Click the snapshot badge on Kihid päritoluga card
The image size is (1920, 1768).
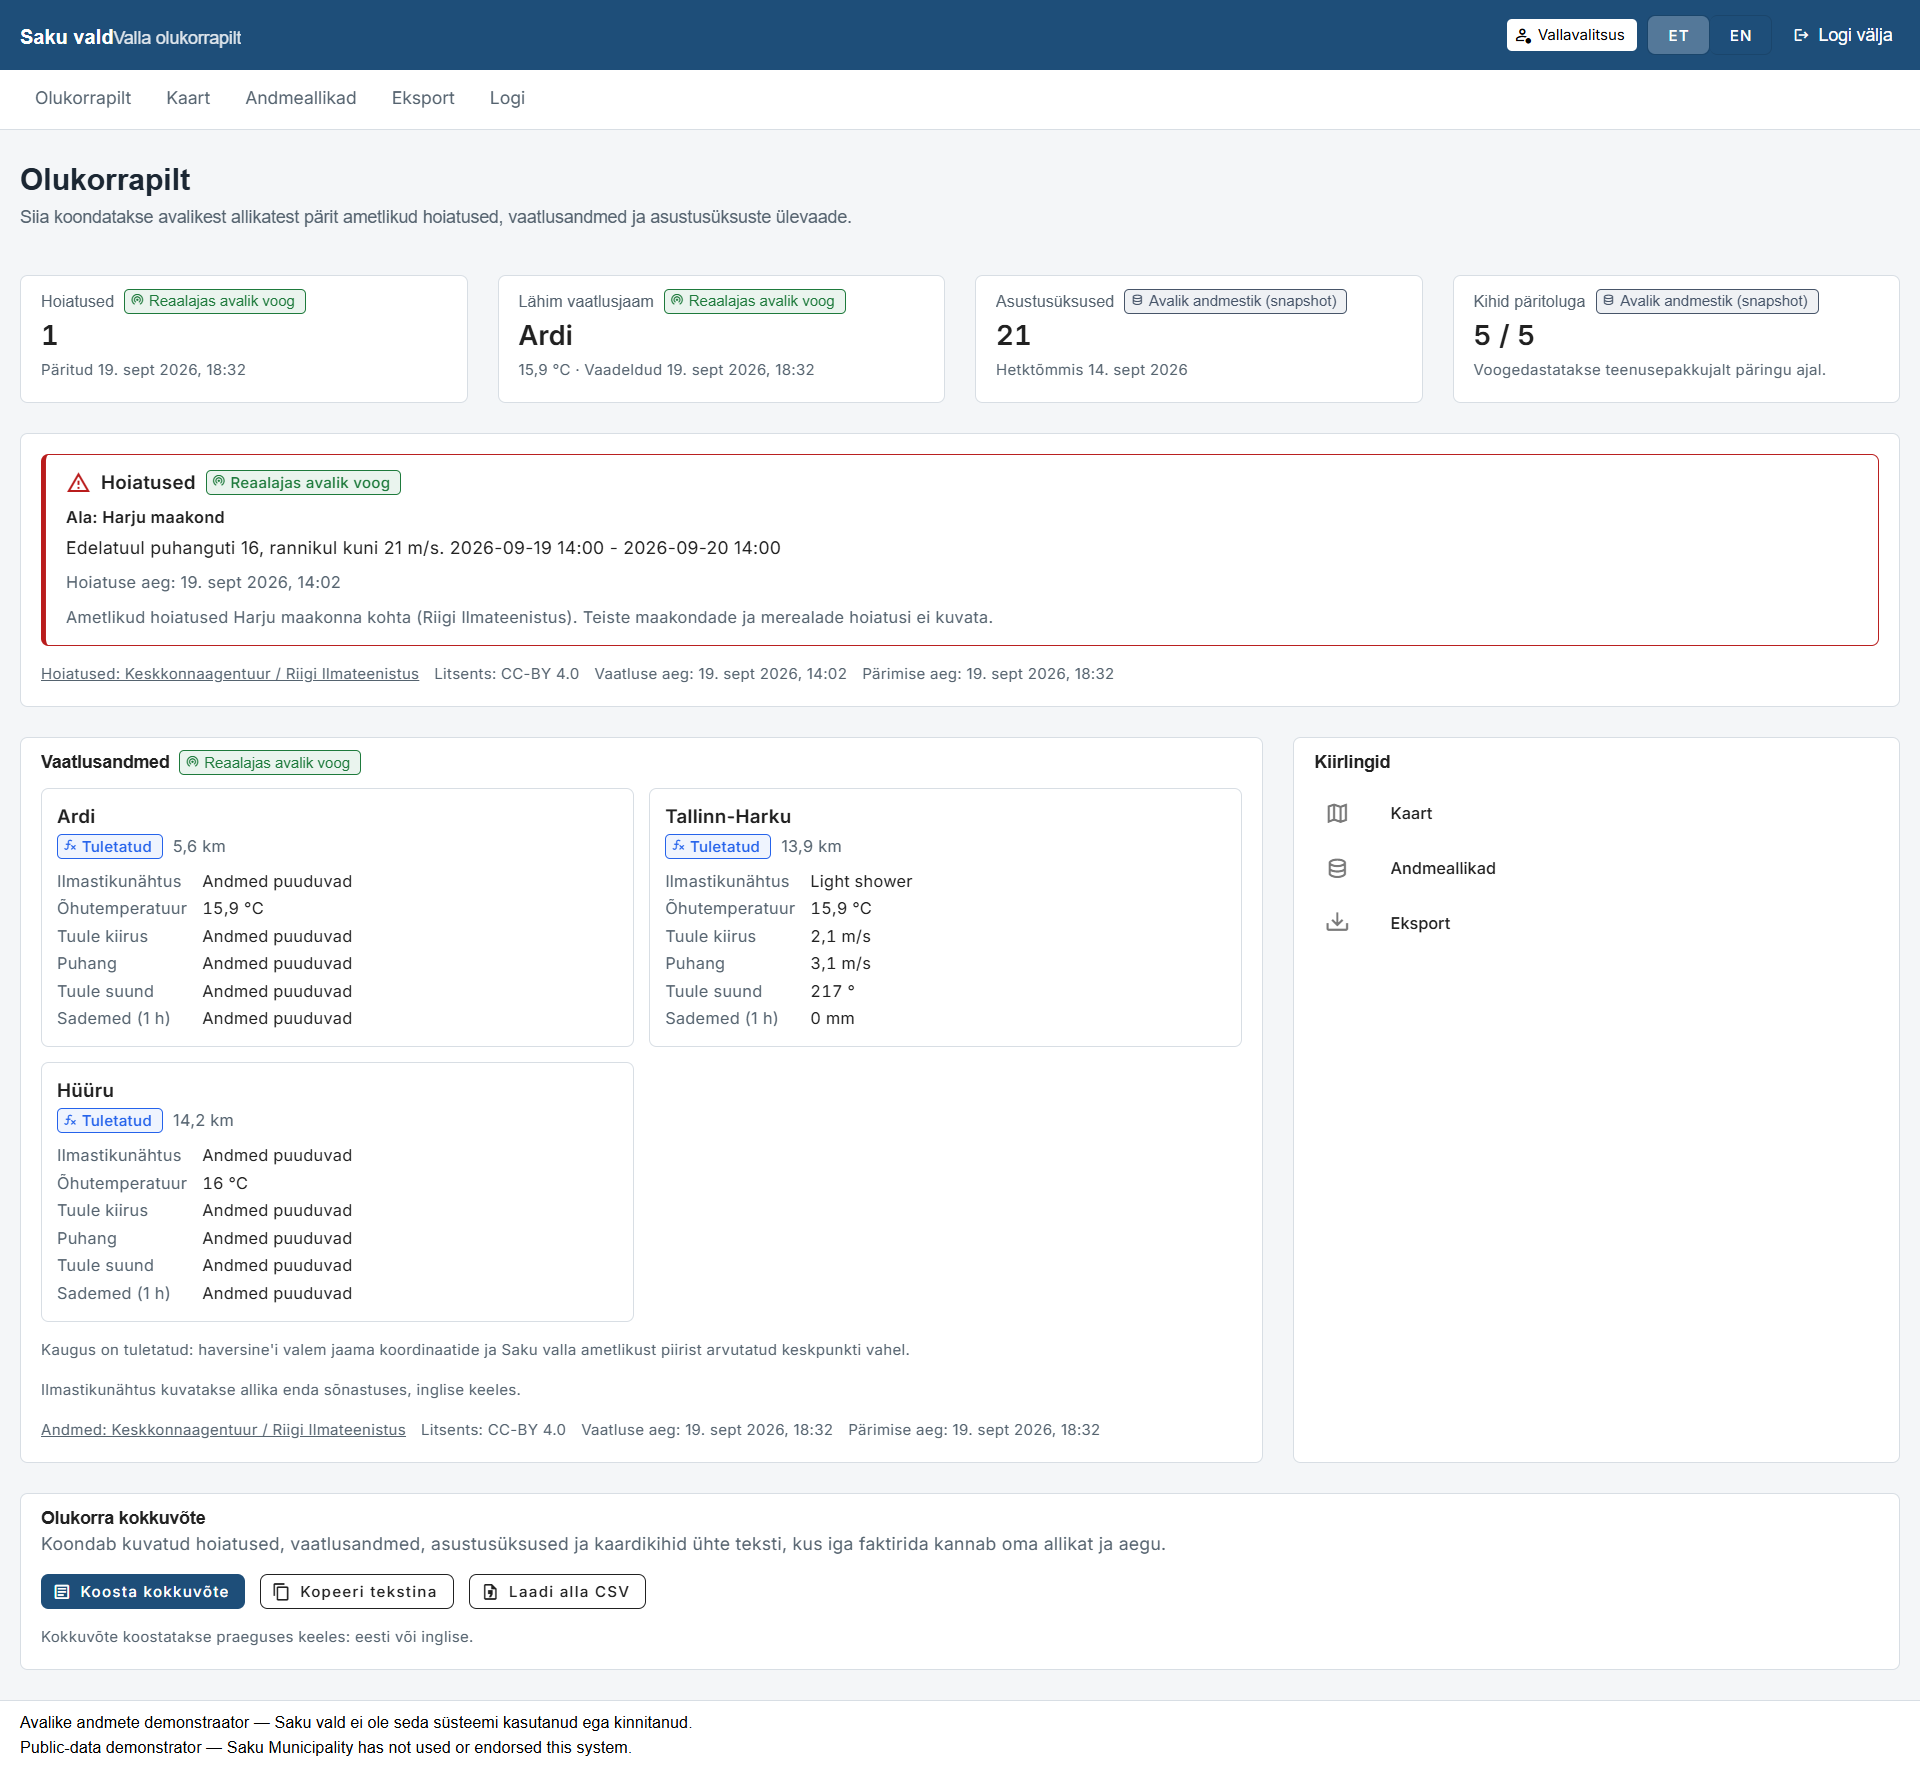[x=1706, y=301]
